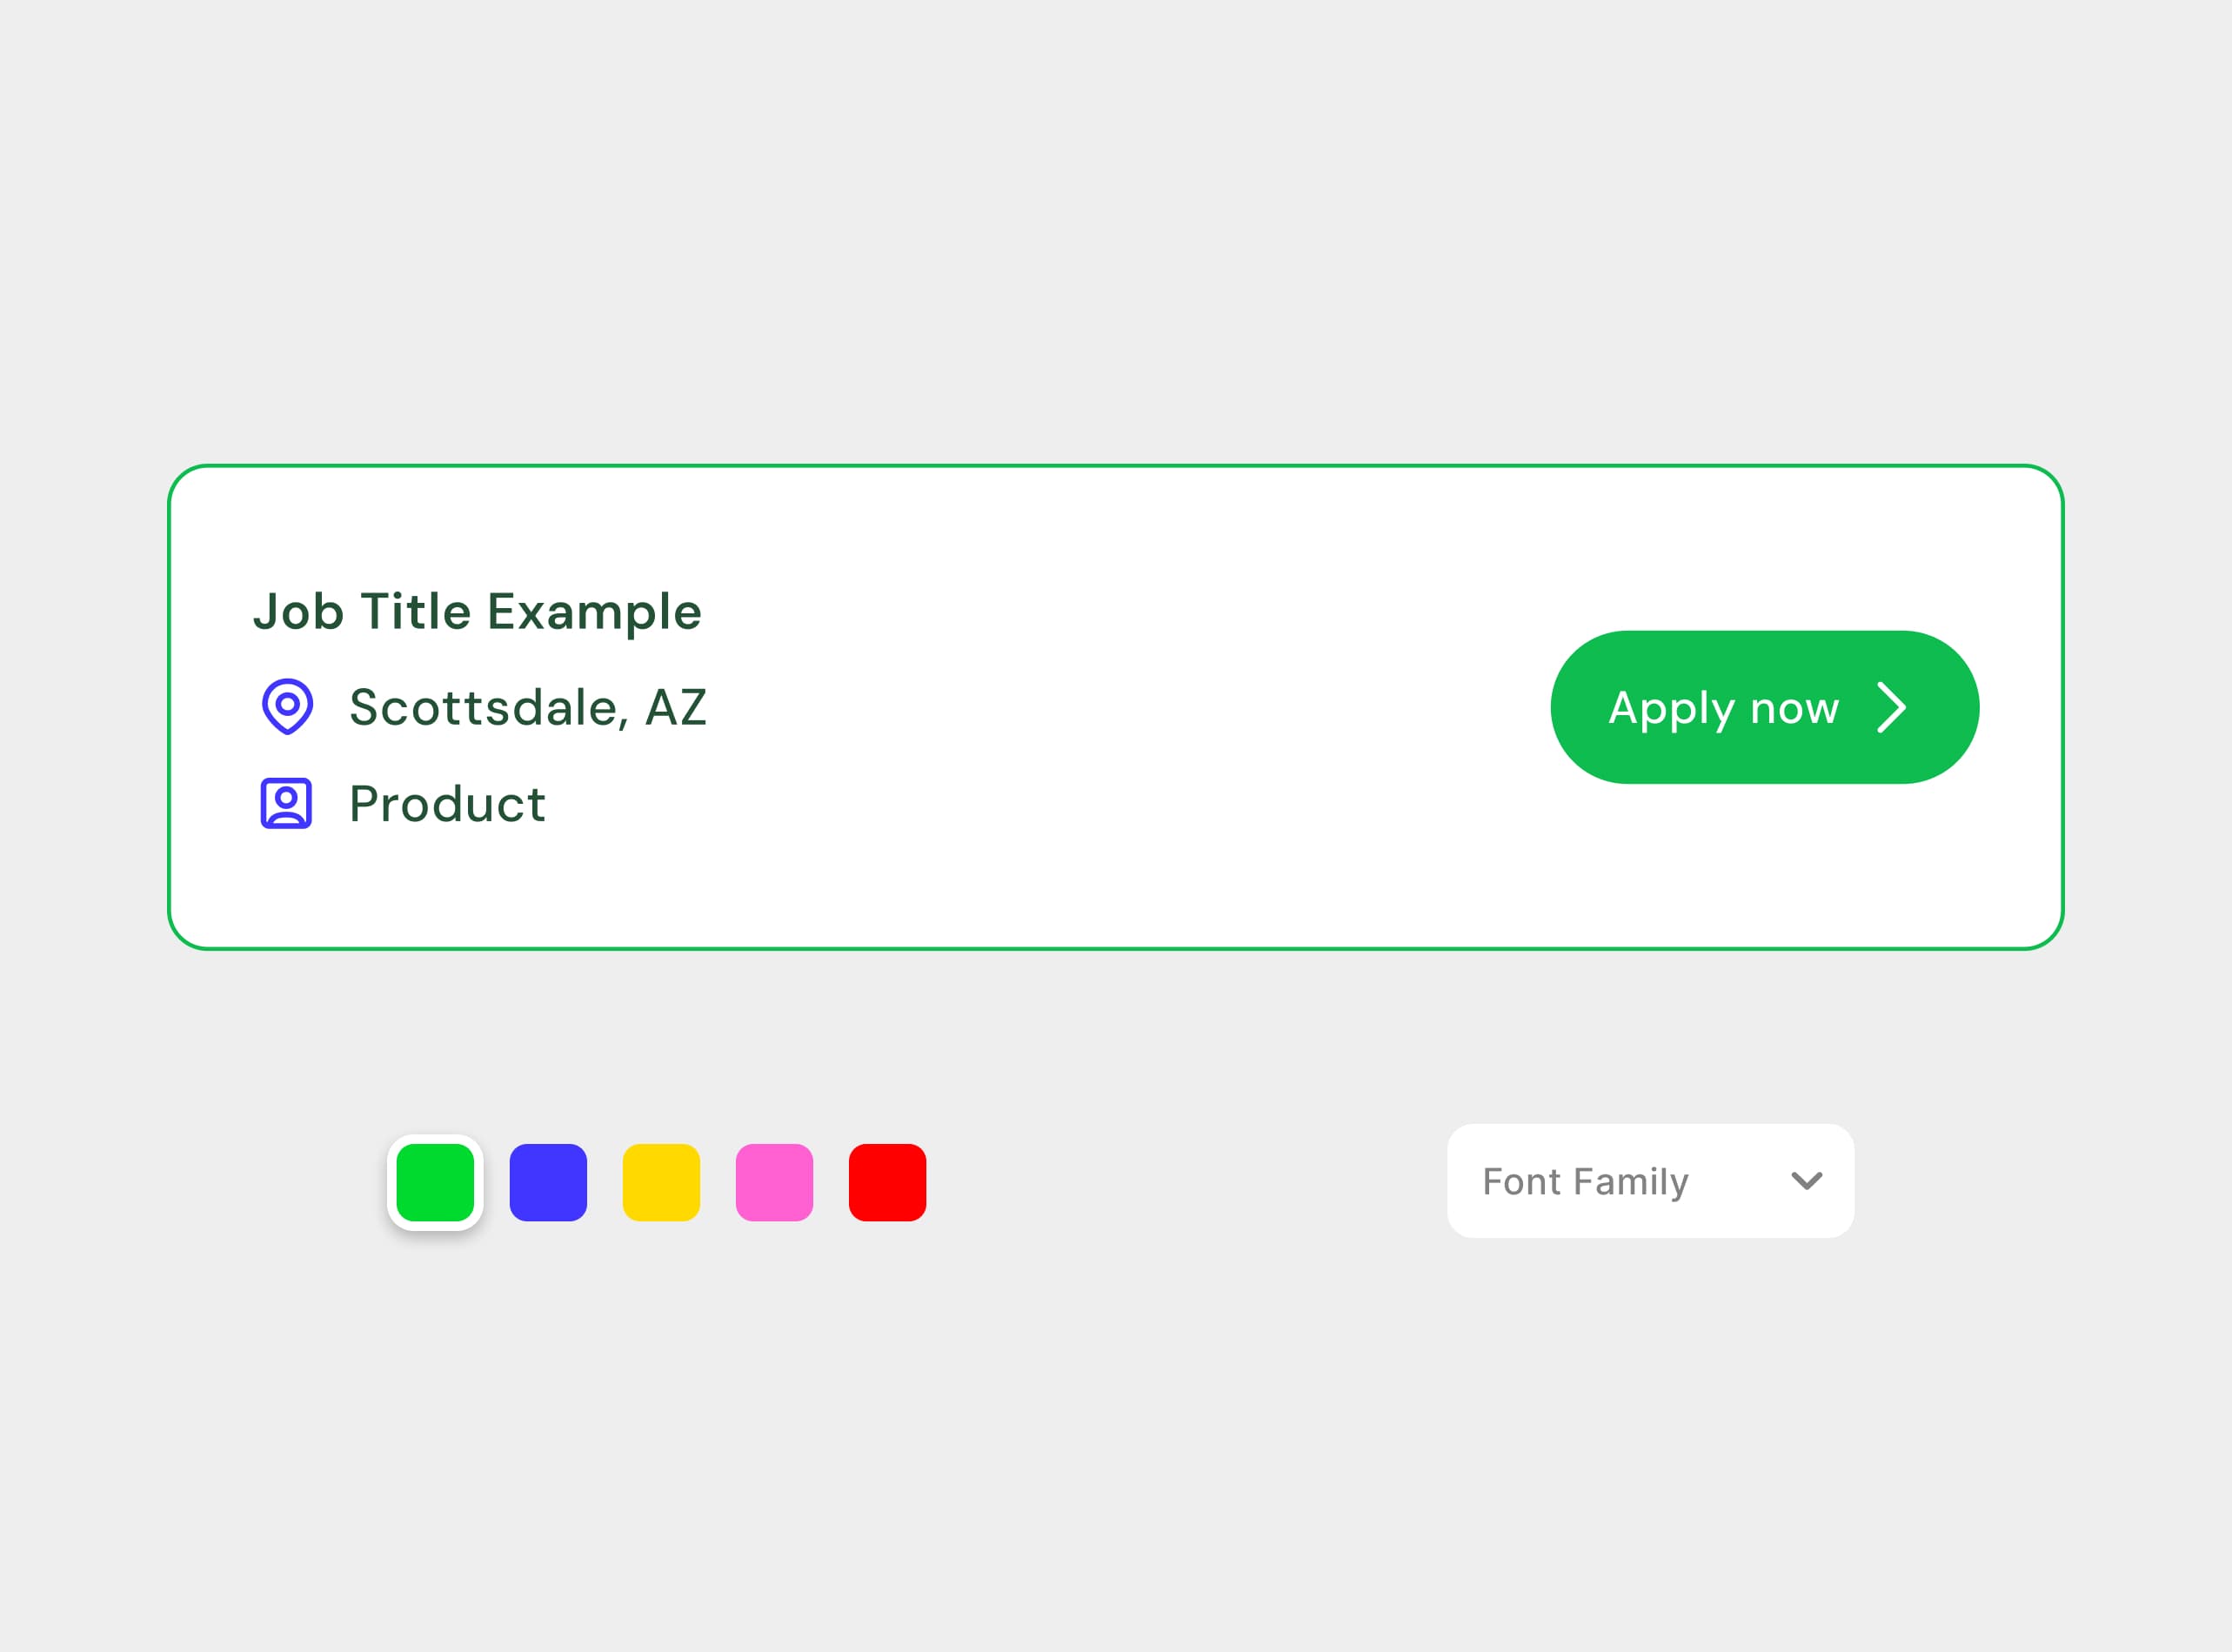2232x1652 pixels.
Task: Click the Scottsdale, AZ location text
Action: click(x=527, y=708)
